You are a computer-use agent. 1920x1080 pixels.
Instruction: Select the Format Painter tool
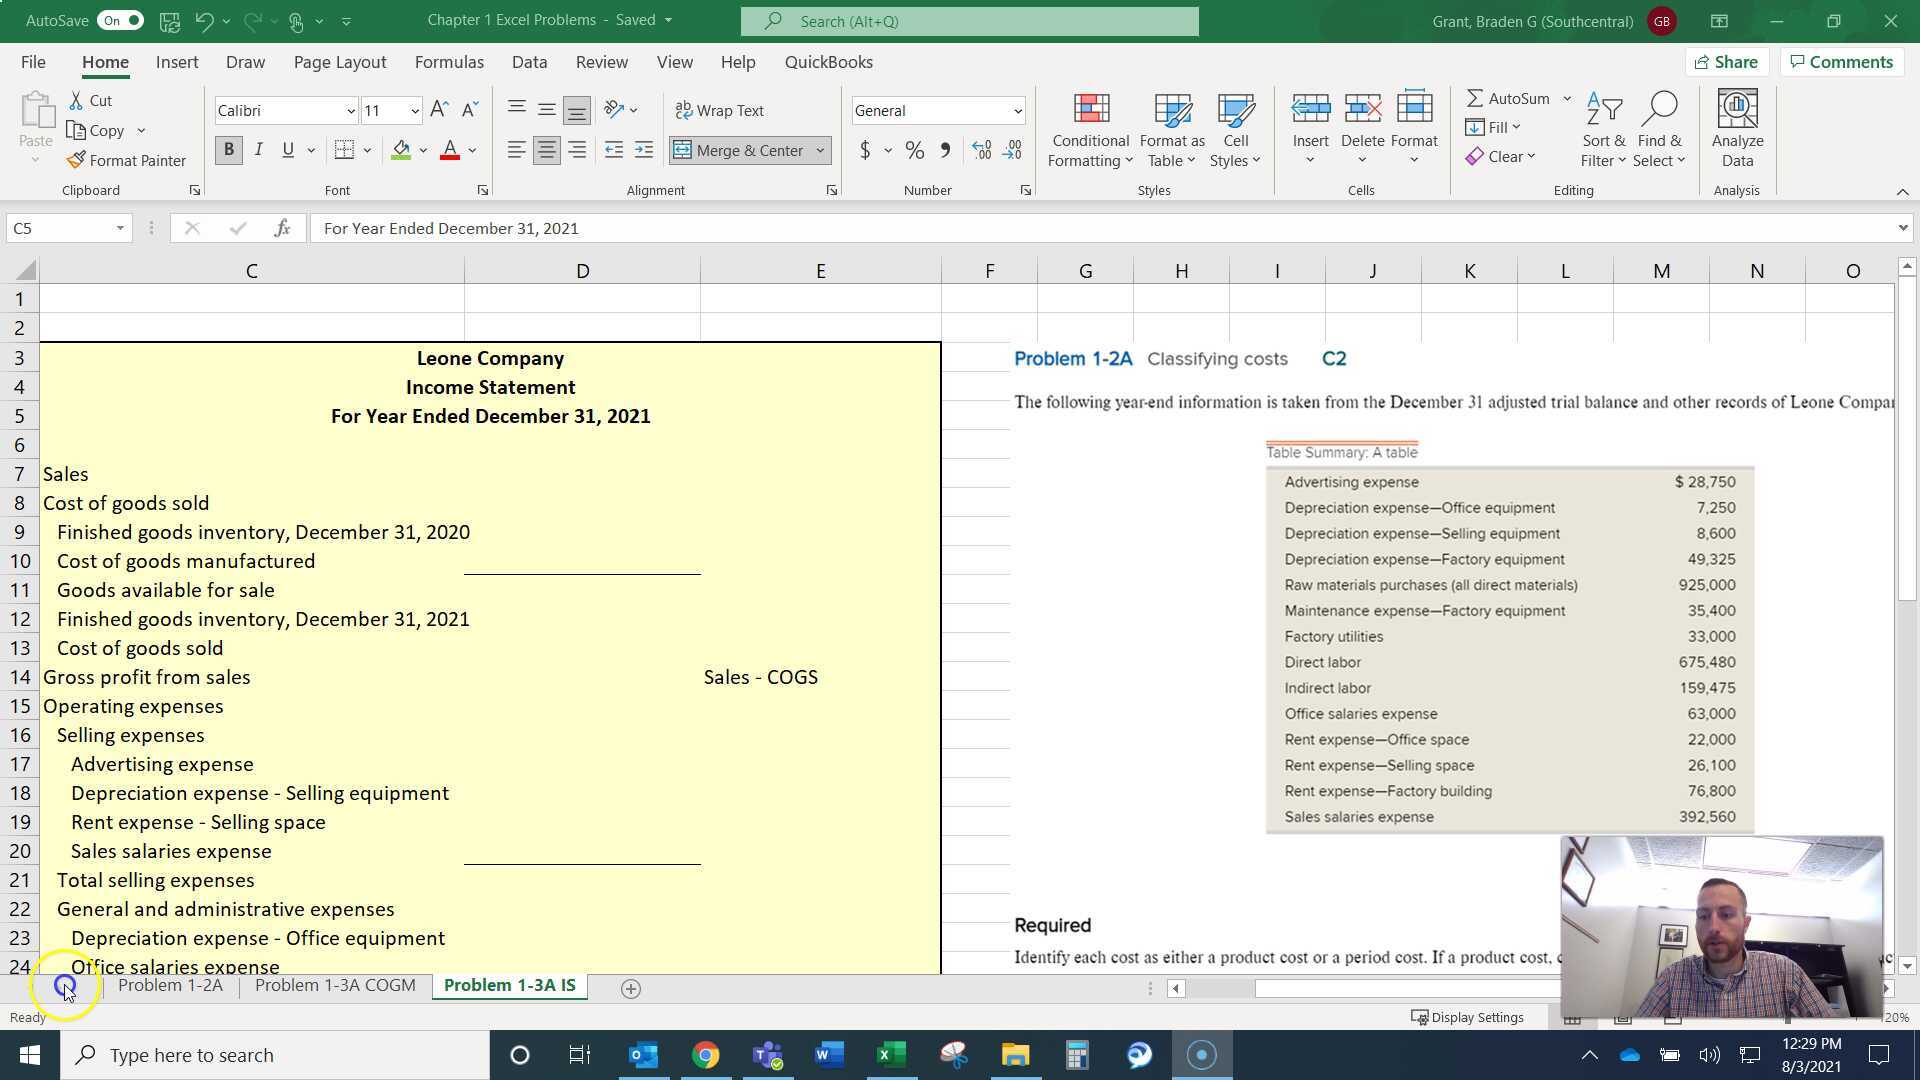(x=126, y=160)
